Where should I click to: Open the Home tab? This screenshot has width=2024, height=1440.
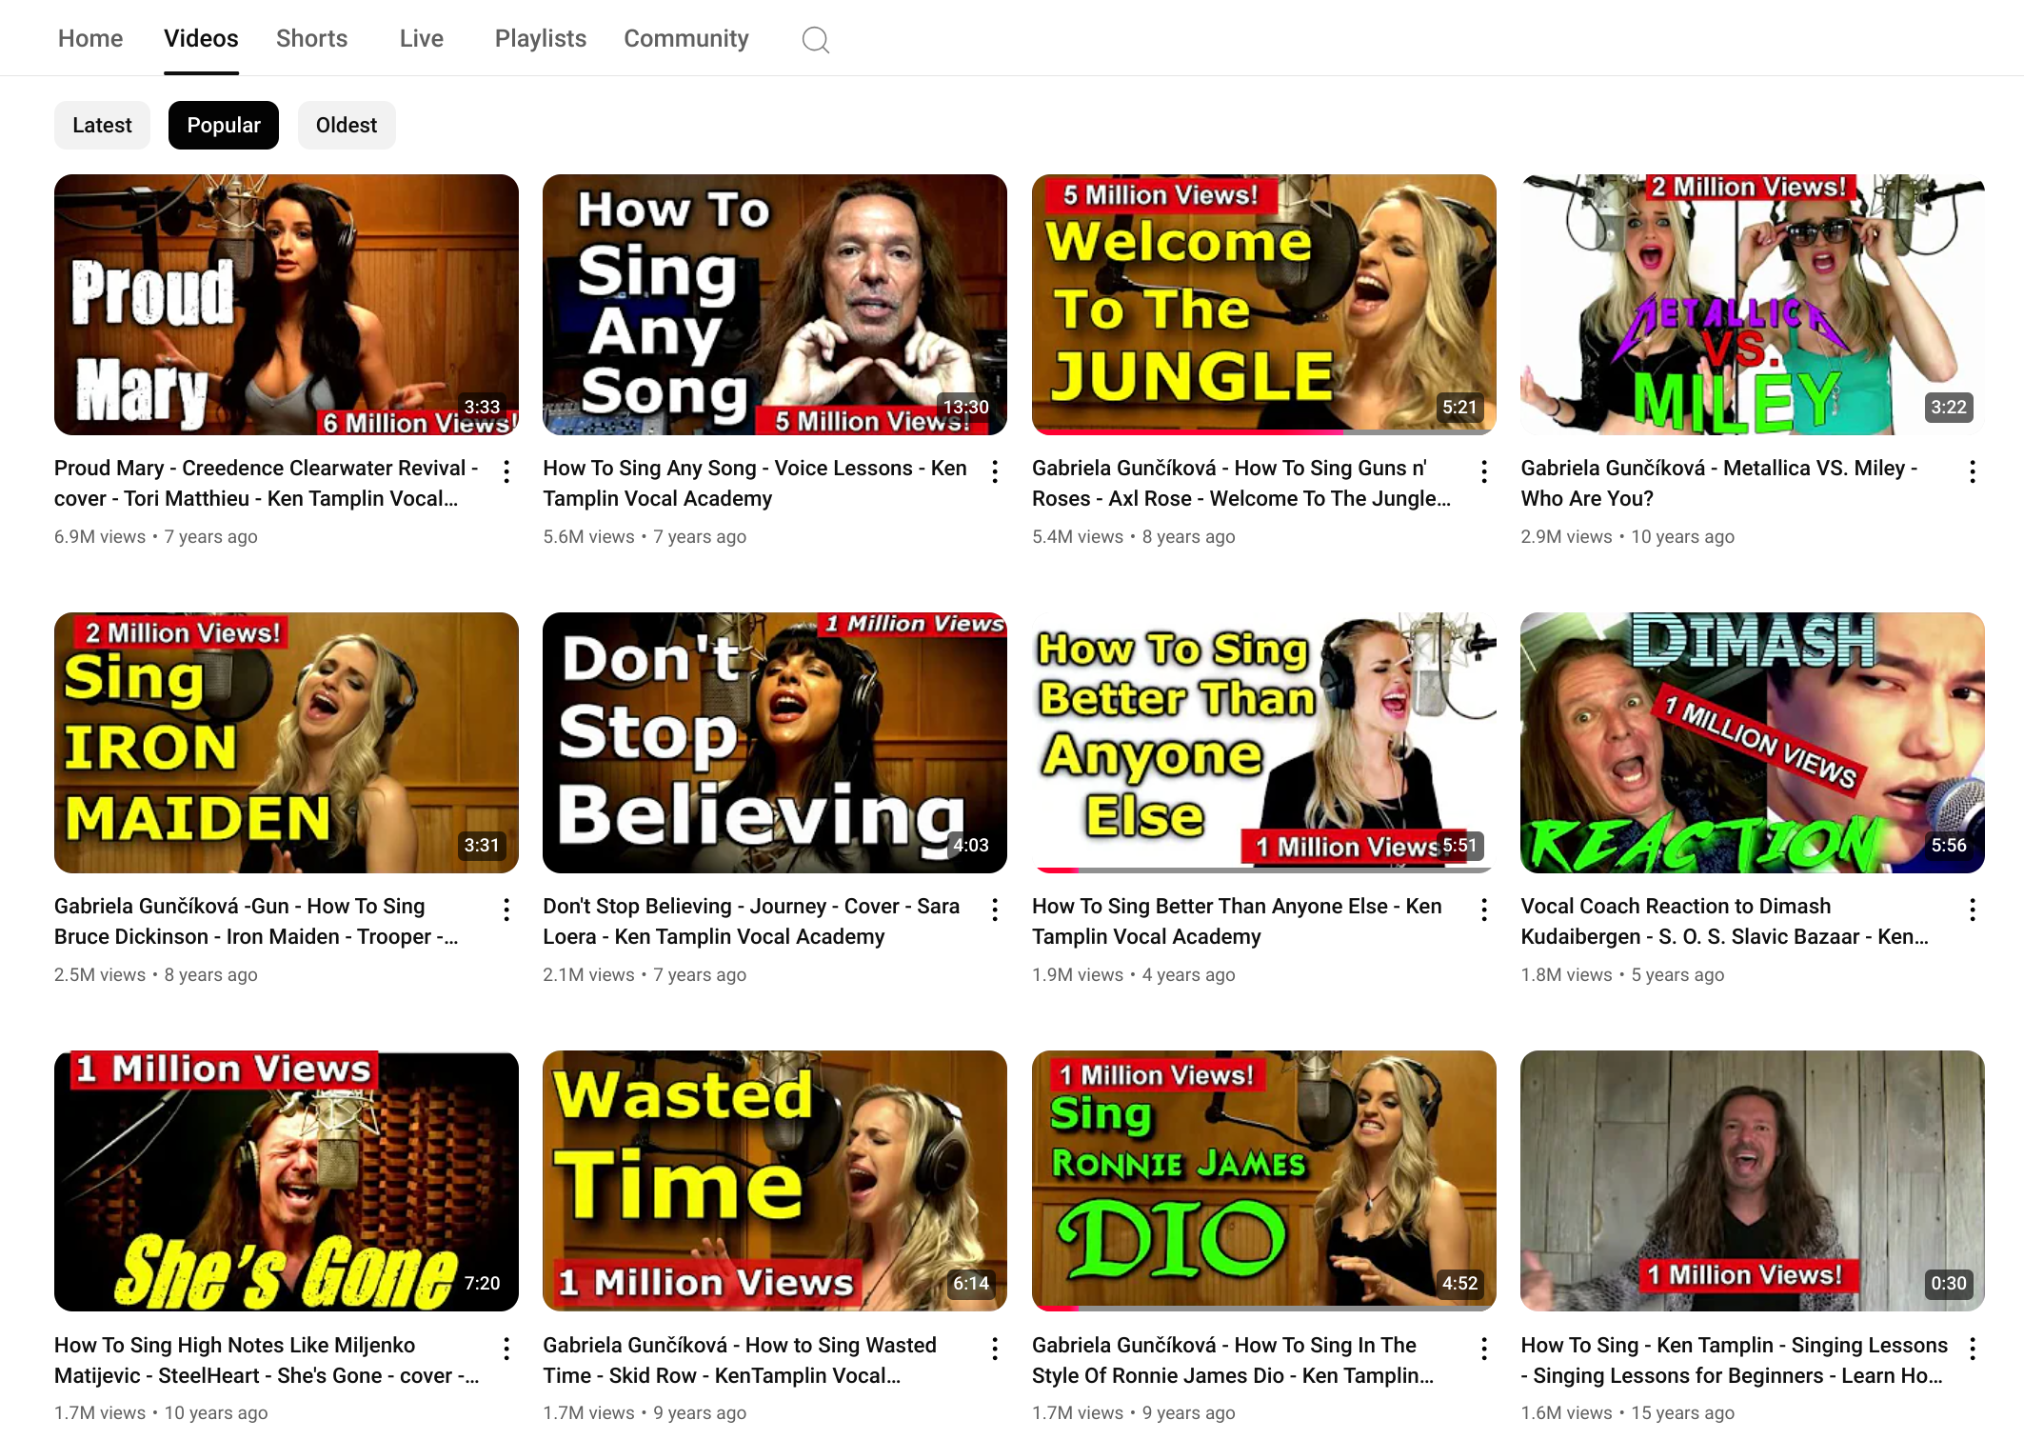[90, 39]
